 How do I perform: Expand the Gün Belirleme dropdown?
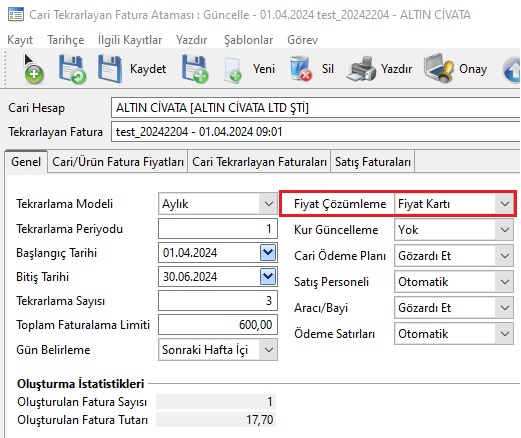(x=268, y=350)
